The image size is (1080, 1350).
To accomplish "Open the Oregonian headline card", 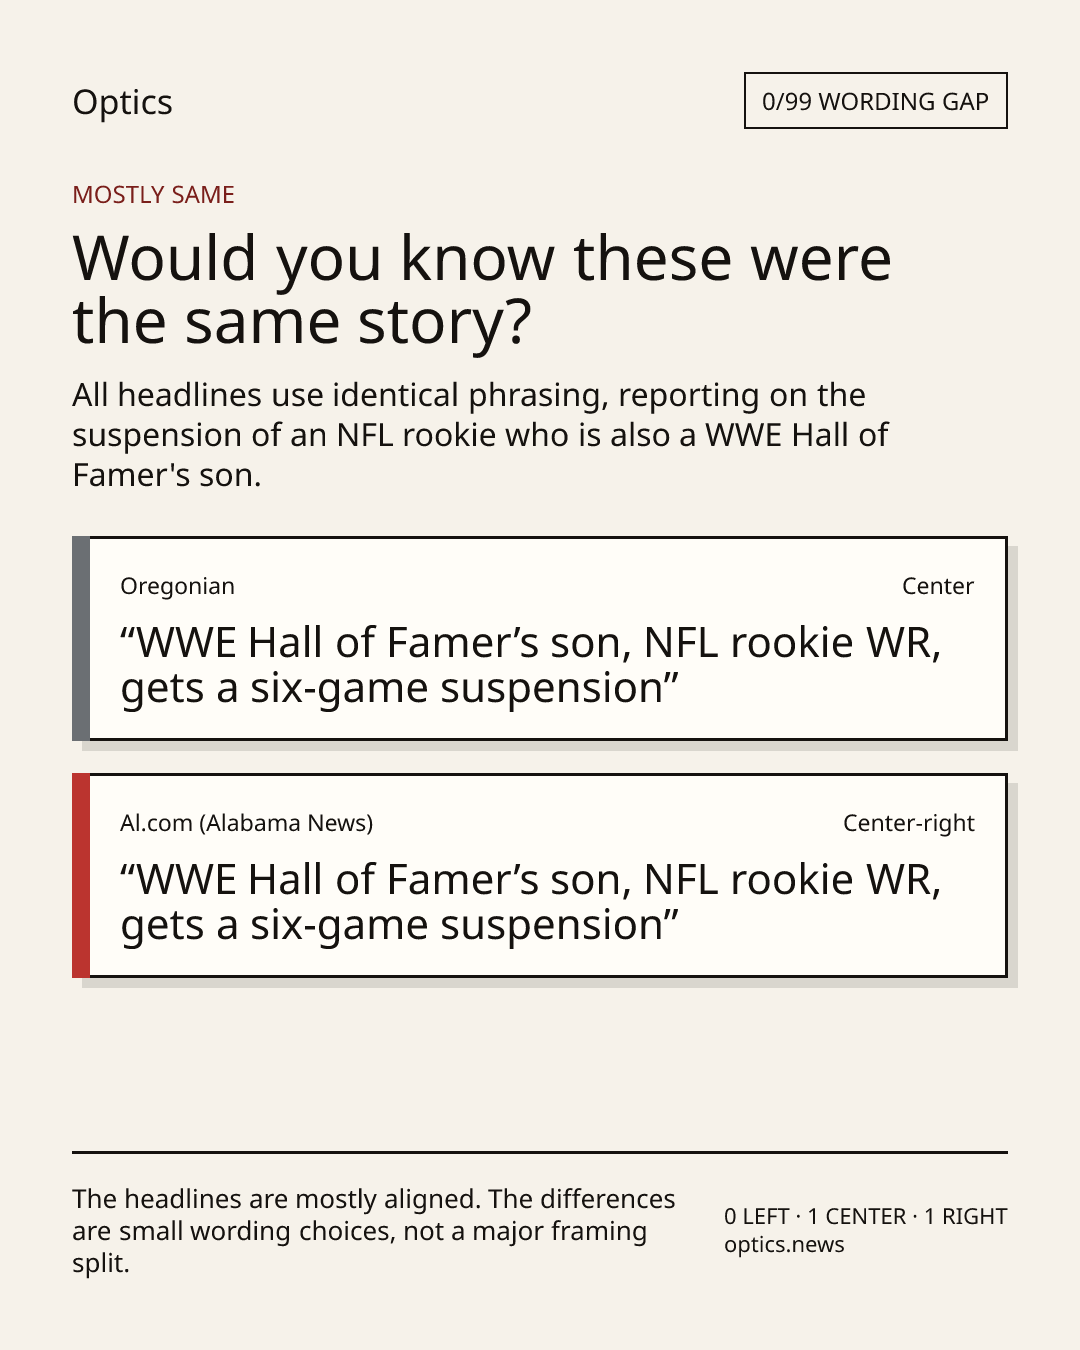I will tap(540, 639).
